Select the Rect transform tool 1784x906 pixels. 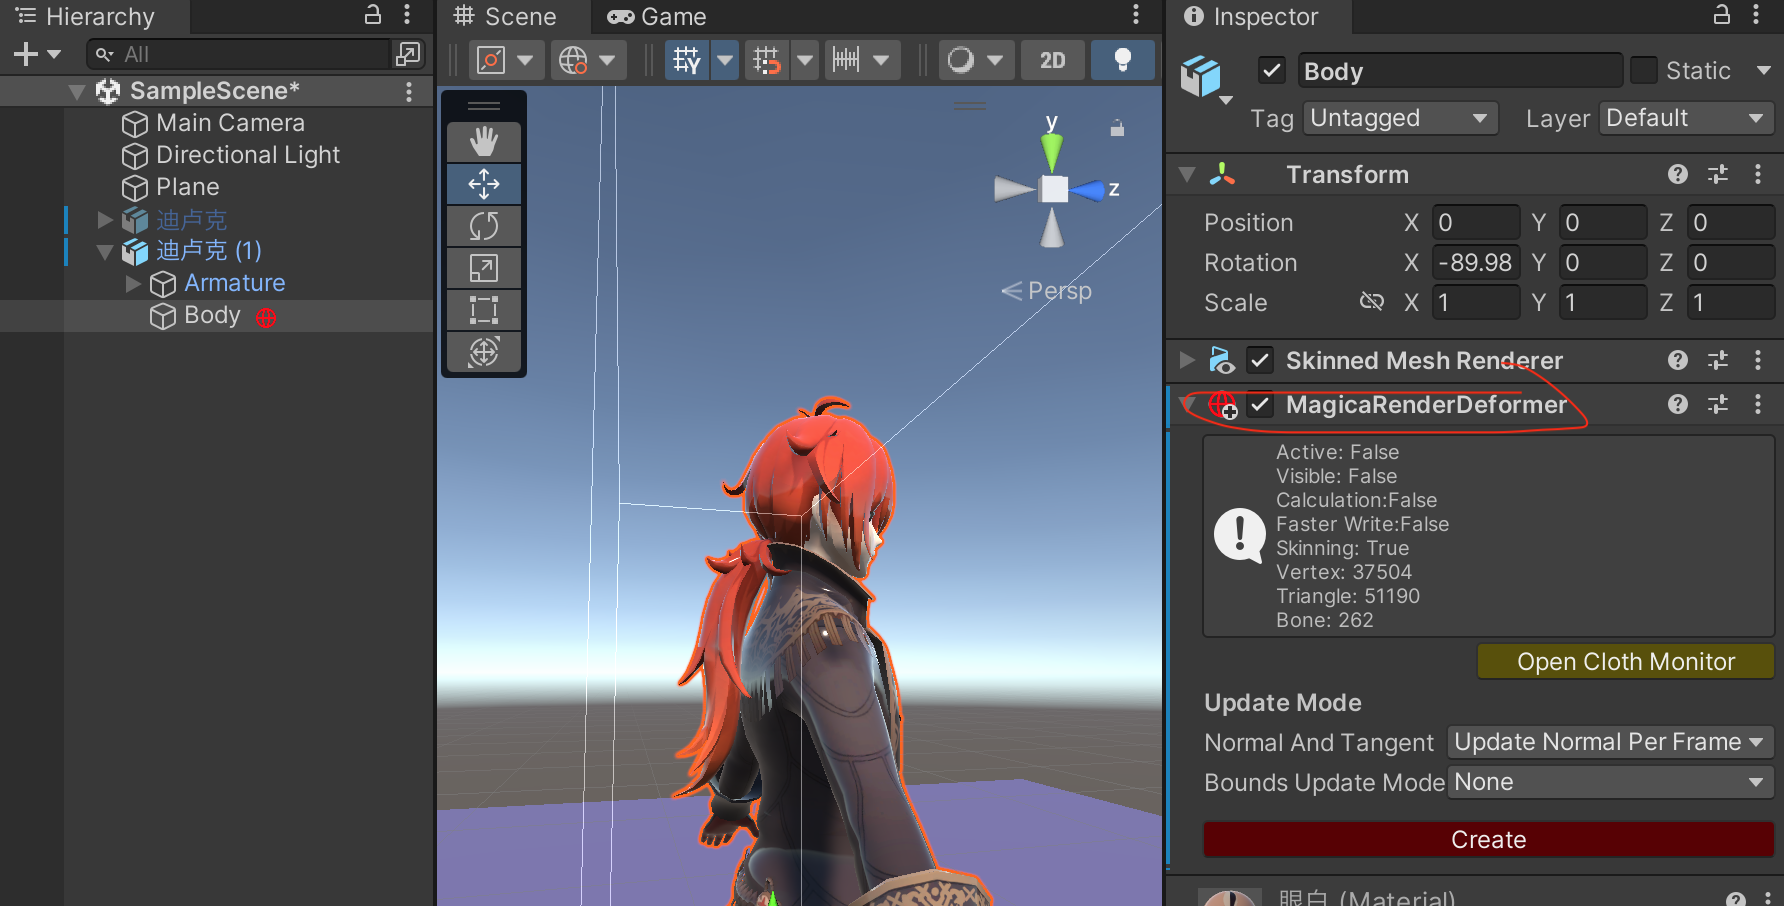484,310
